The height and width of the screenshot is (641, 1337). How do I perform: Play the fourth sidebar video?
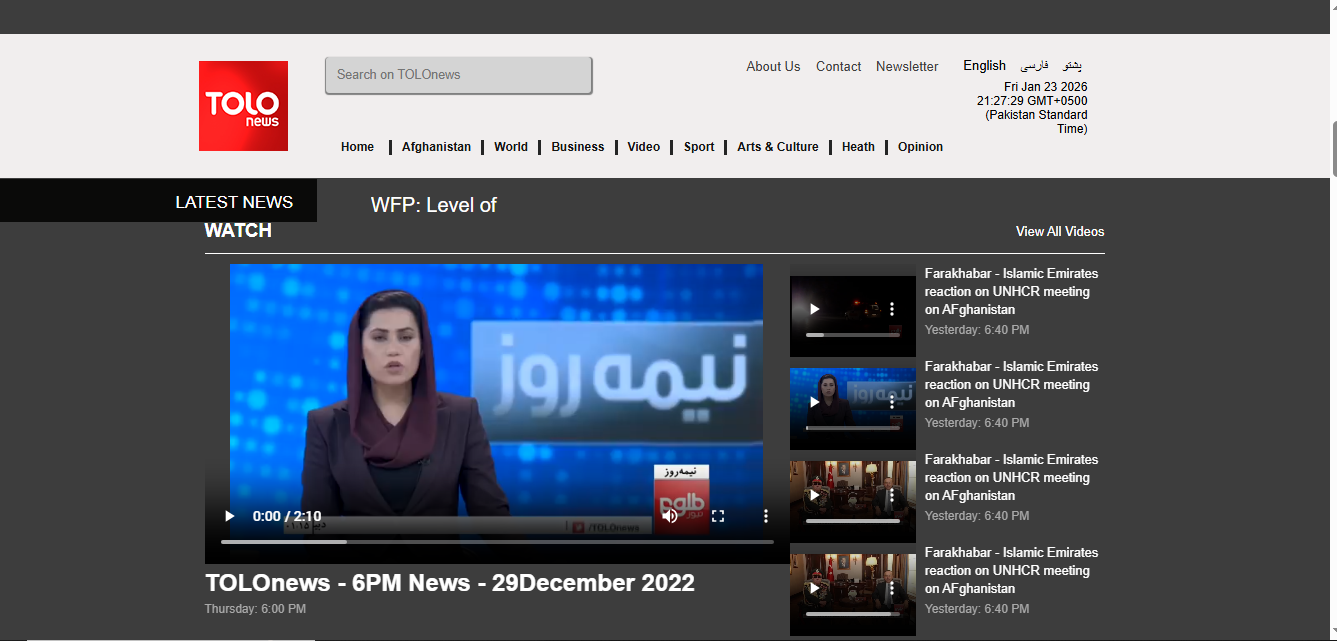tap(814, 589)
